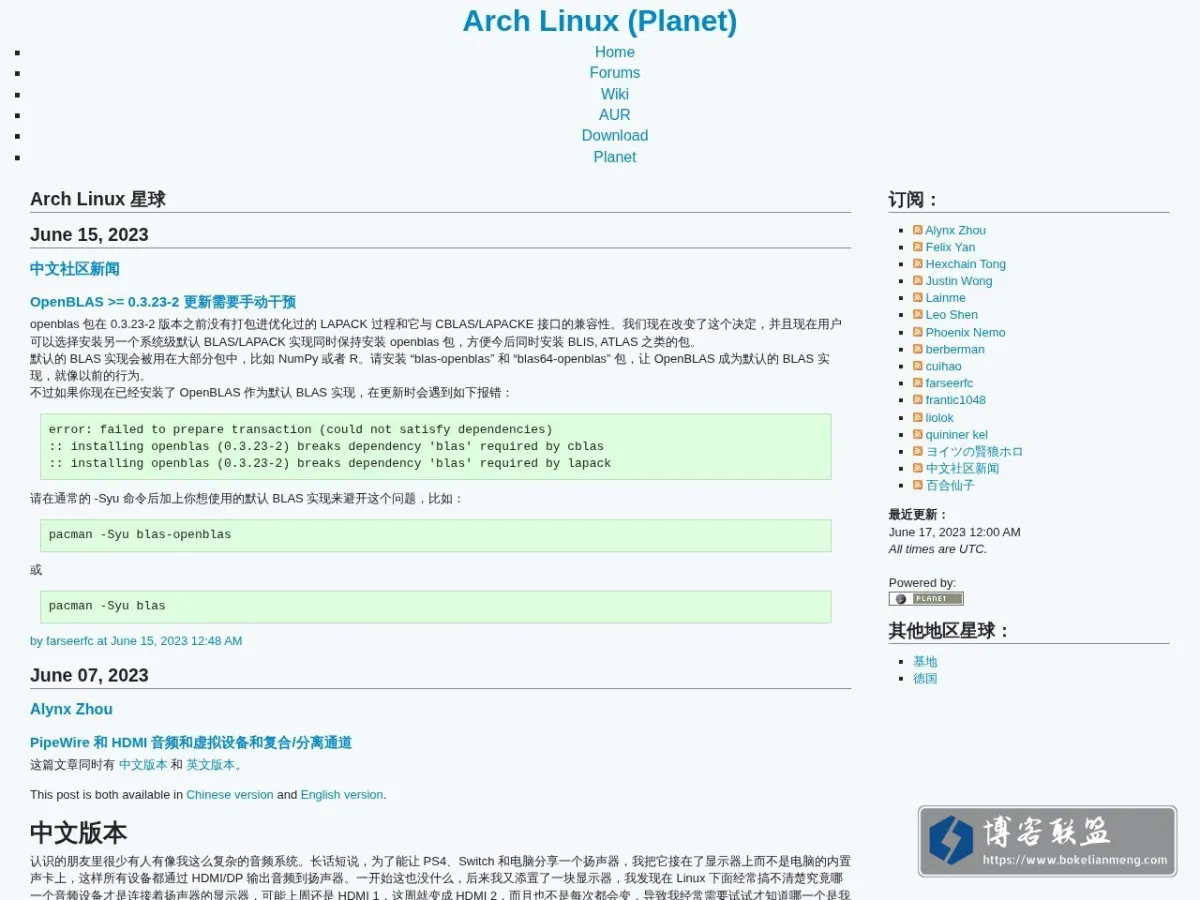This screenshot has height=900, width=1200.
Task: Click RSS feed icon beside frantic1048
Action: [x=918, y=400]
